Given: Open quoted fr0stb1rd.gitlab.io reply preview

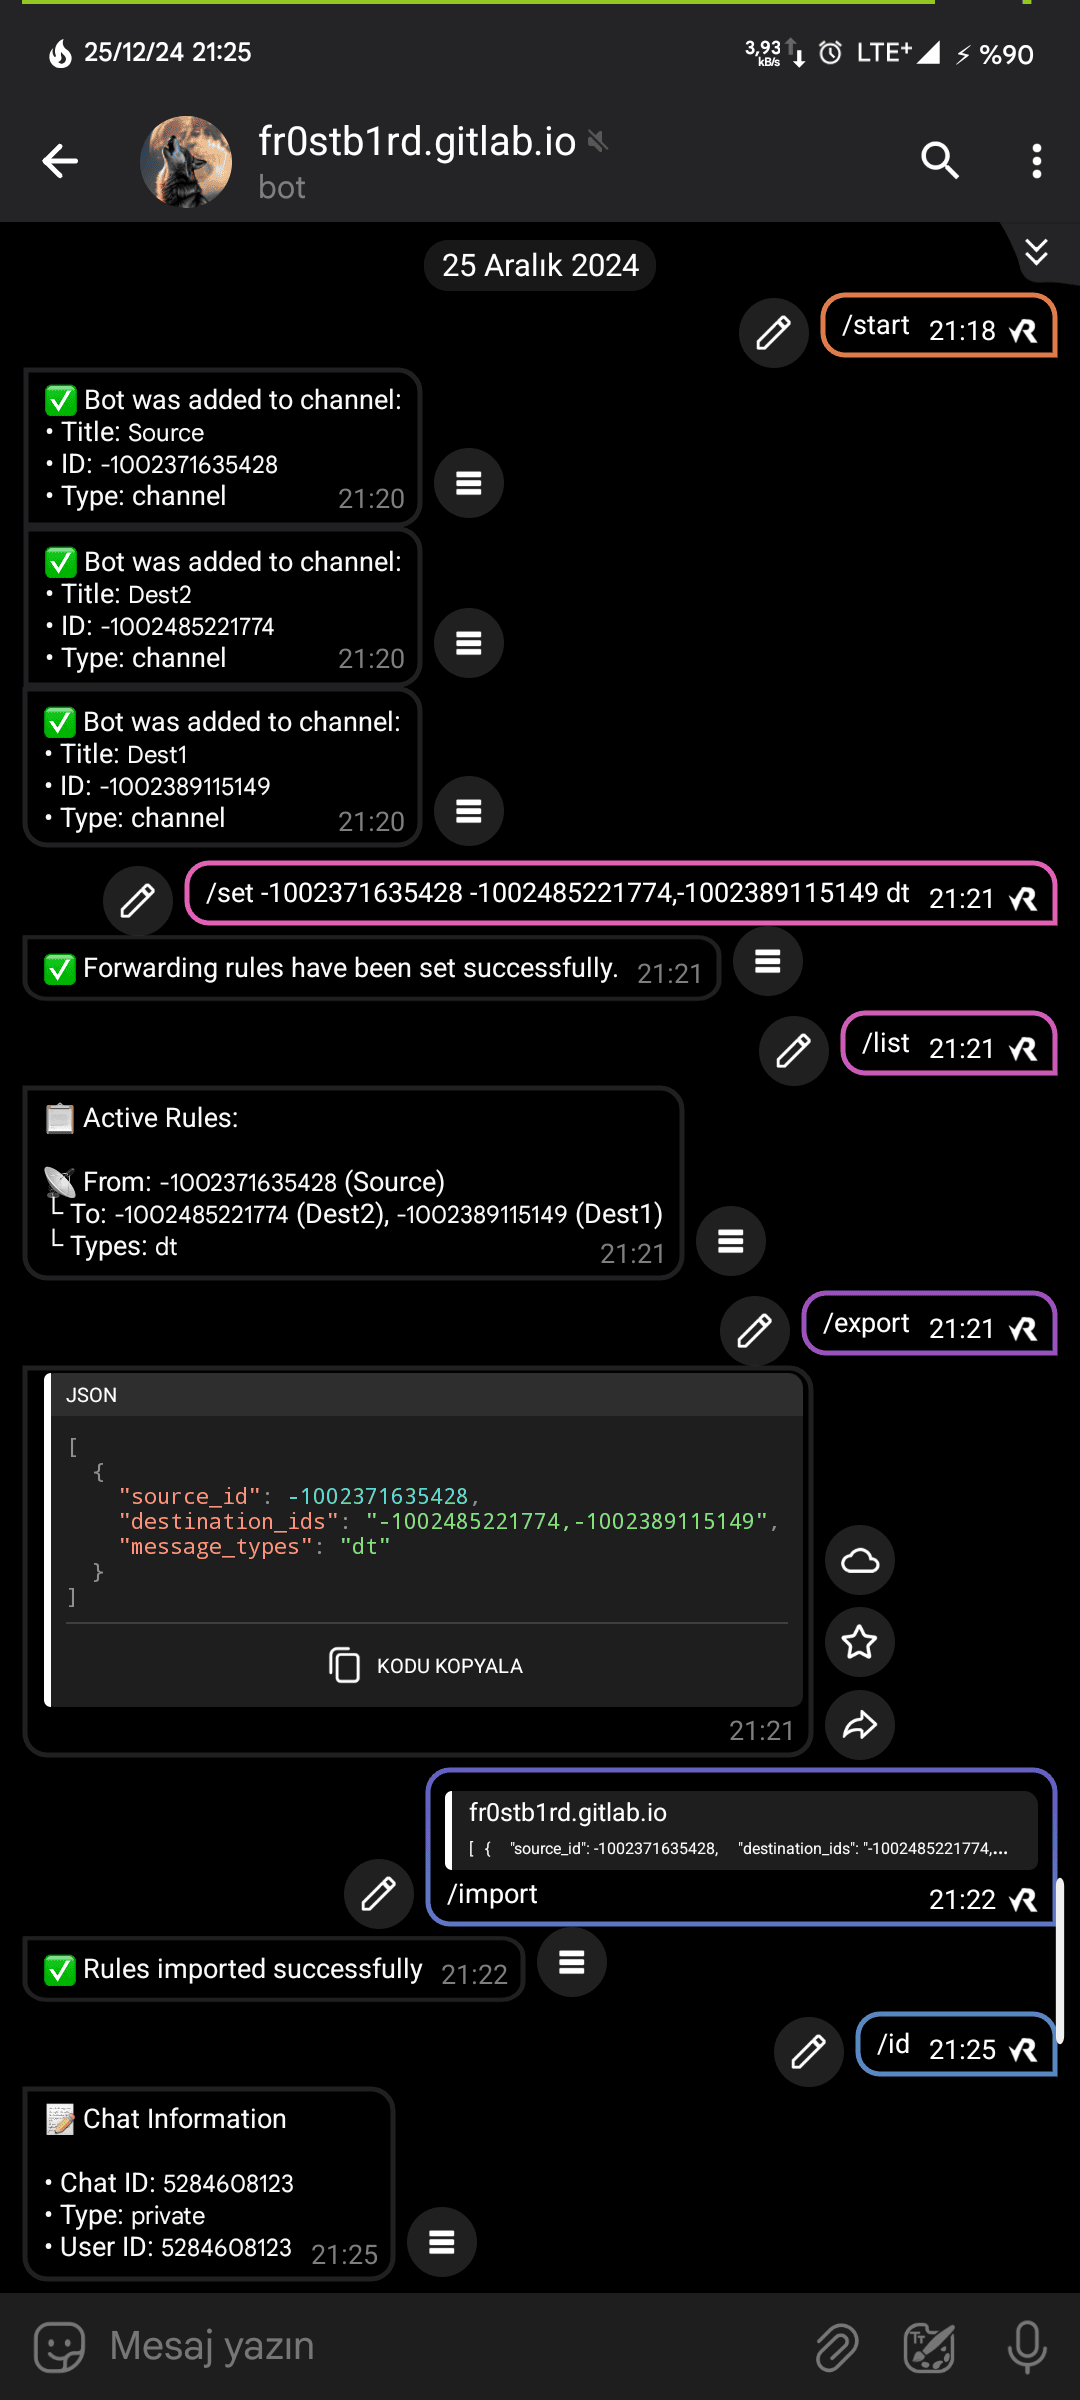Looking at the screenshot, I should (741, 1829).
